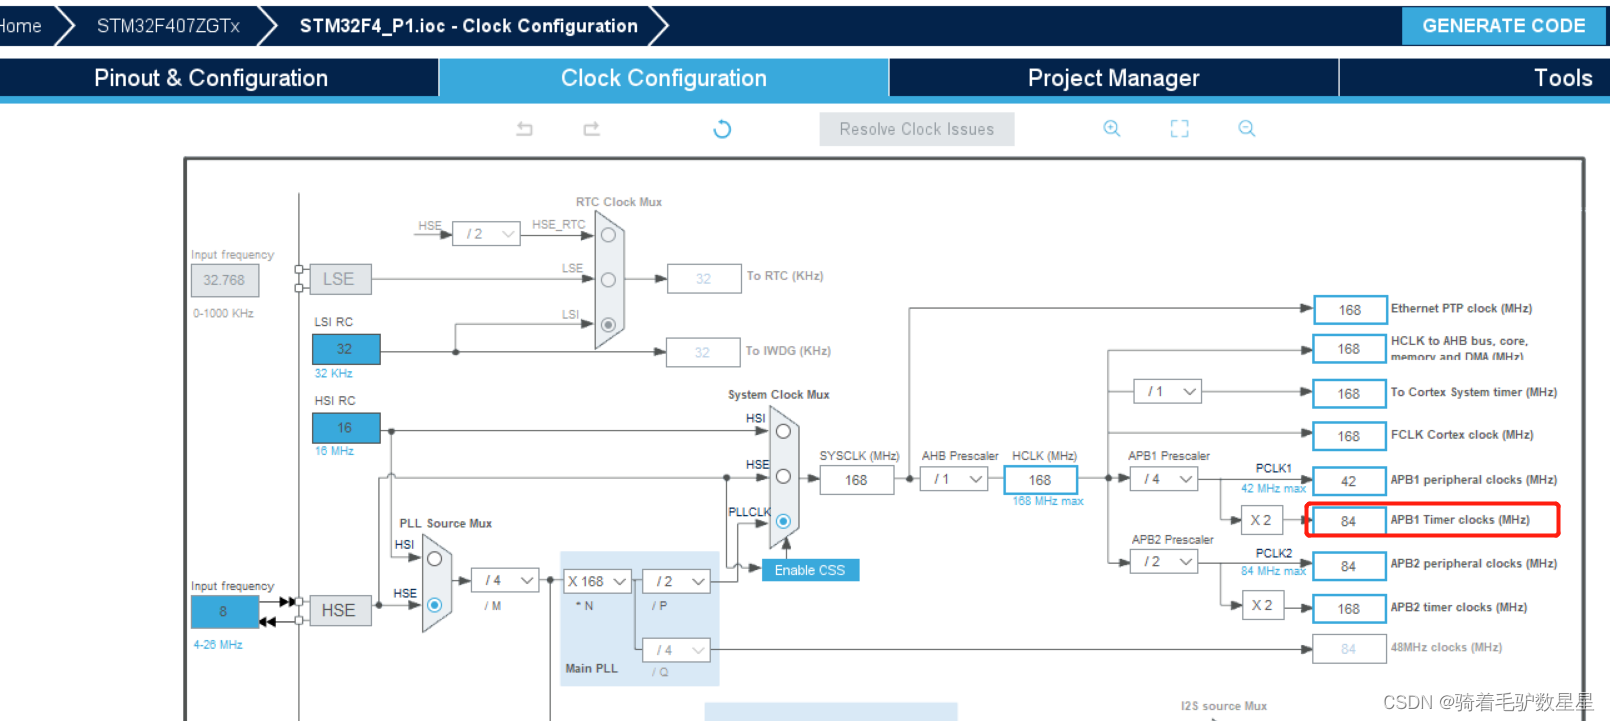Open PLL /P divider dropdown

coord(677,581)
